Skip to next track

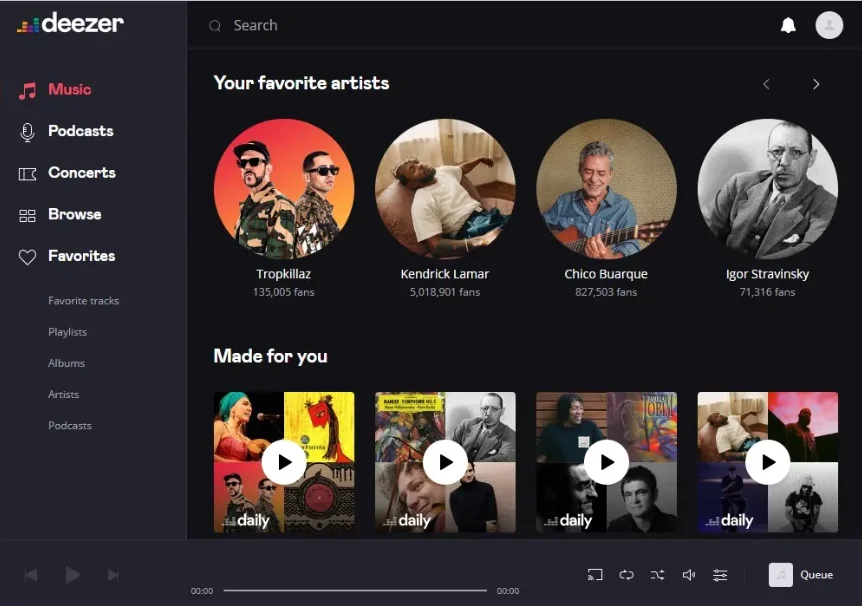[x=113, y=575]
